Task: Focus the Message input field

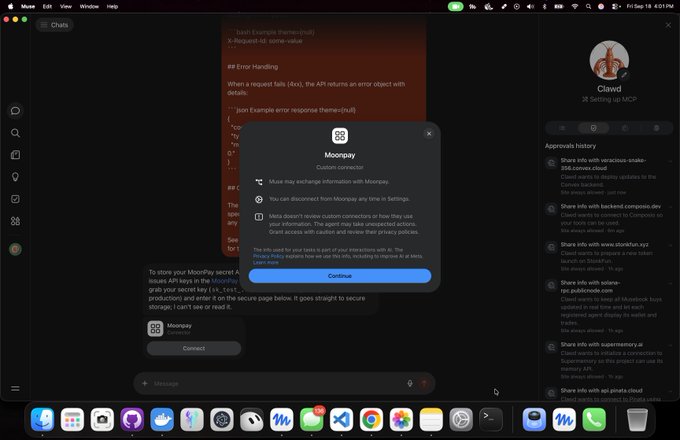Action: click(278, 384)
